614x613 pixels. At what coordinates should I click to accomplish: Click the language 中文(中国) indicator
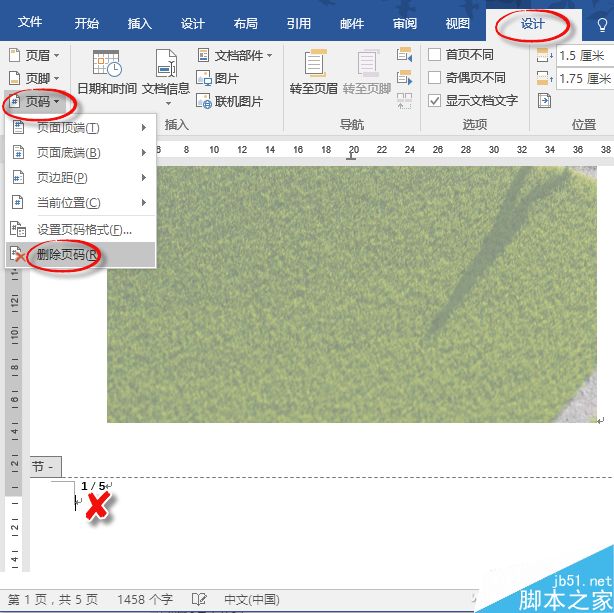pyautogui.click(x=251, y=599)
